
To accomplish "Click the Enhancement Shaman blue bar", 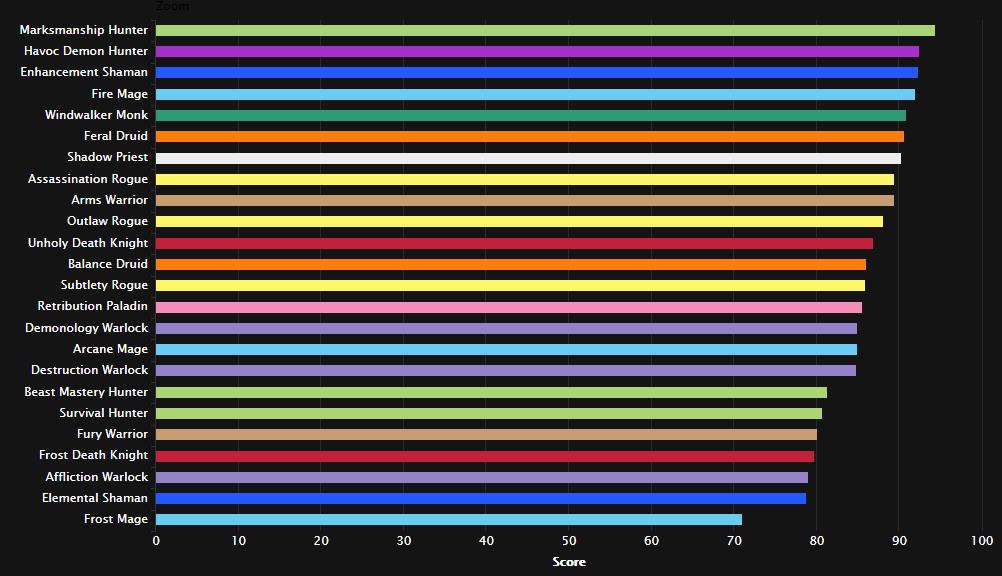I will [x=537, y=73].
